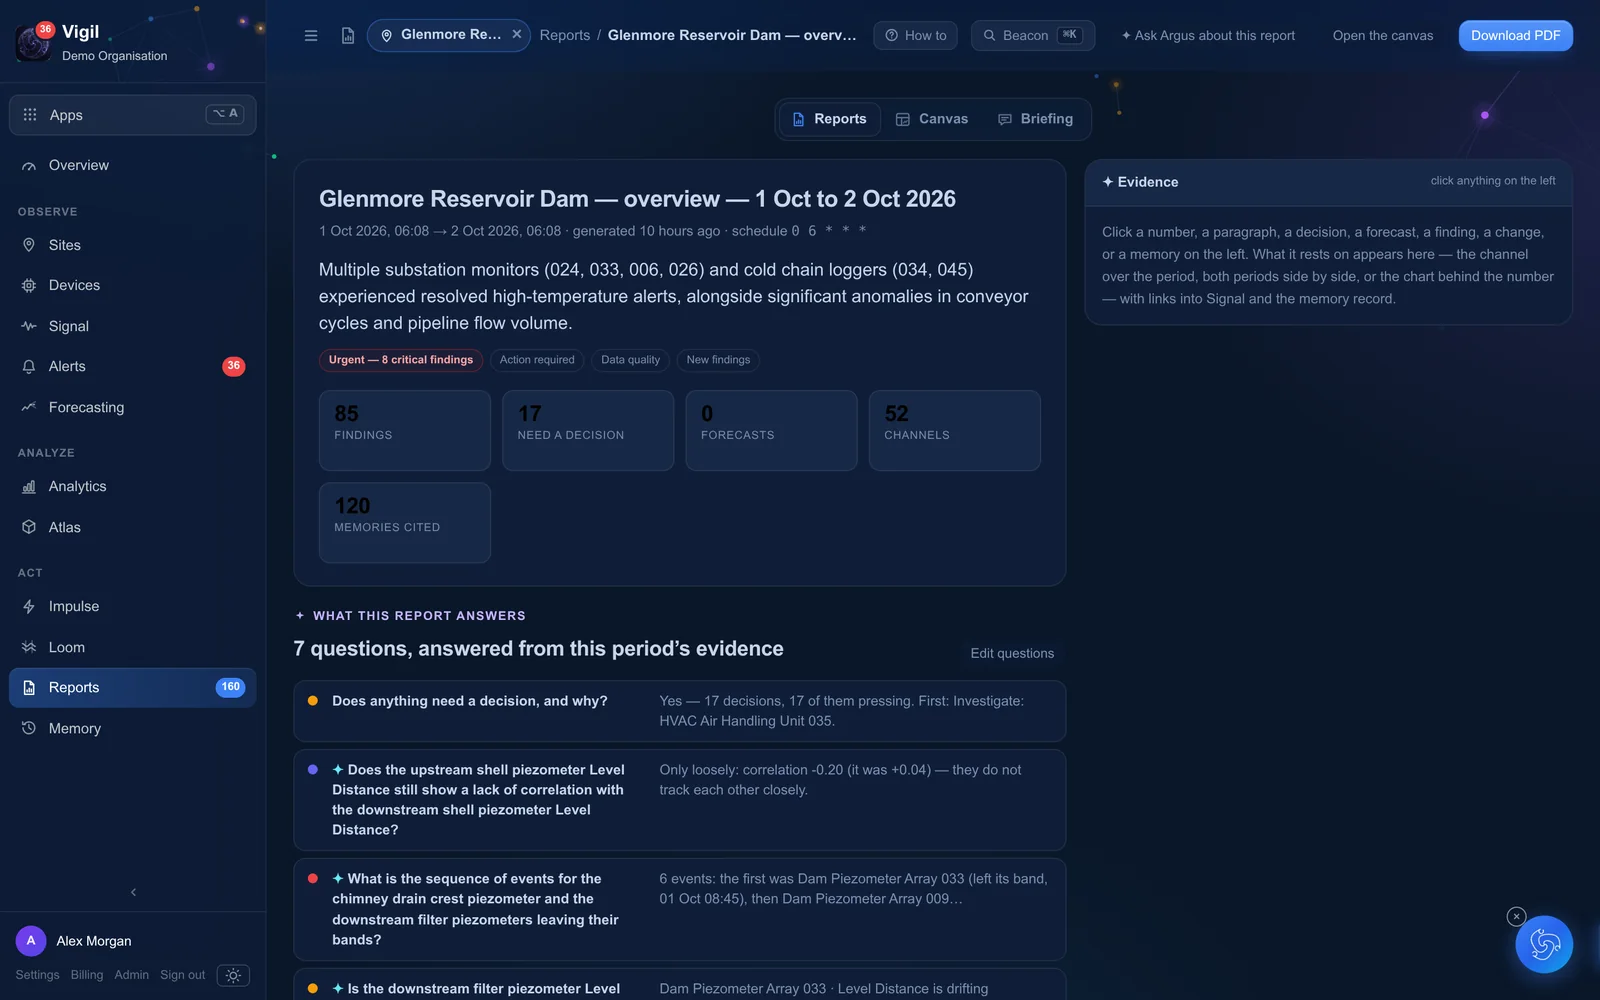Switch to the Canvas tab
Screen dimensions: 1600x1000
pos(932,119)
